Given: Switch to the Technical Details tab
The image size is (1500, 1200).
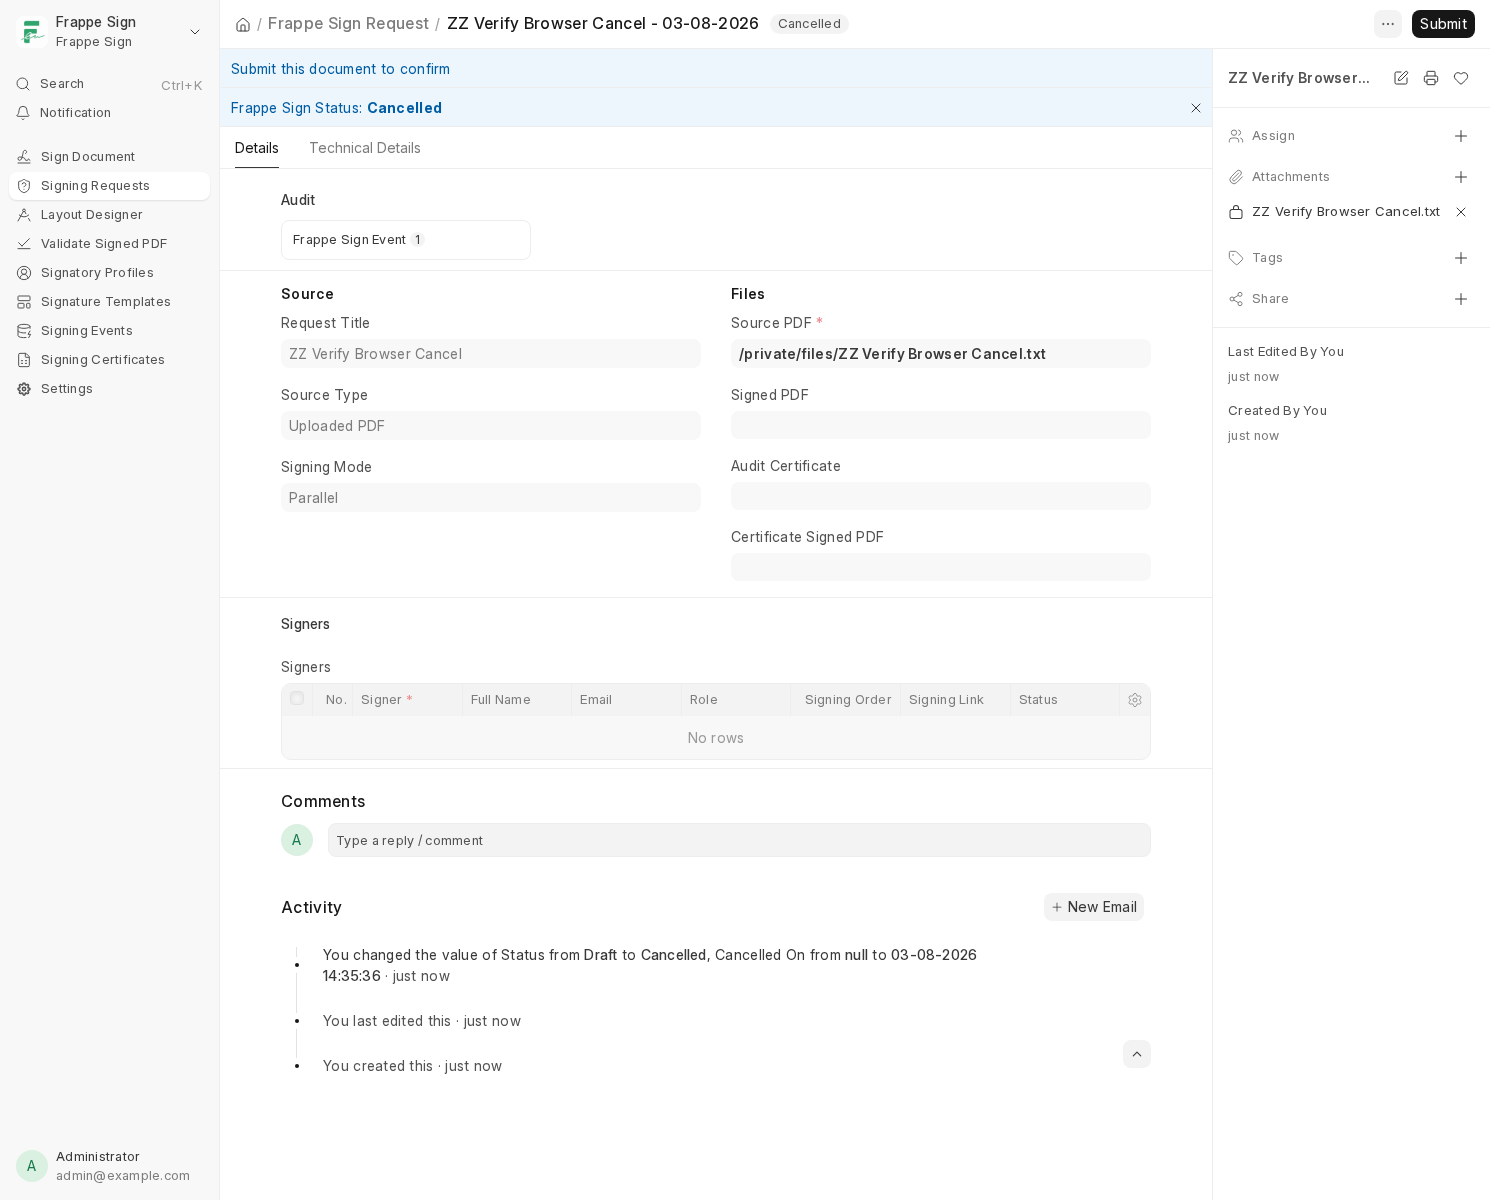Looking at the screenshot, I should [x=365, y=148].
